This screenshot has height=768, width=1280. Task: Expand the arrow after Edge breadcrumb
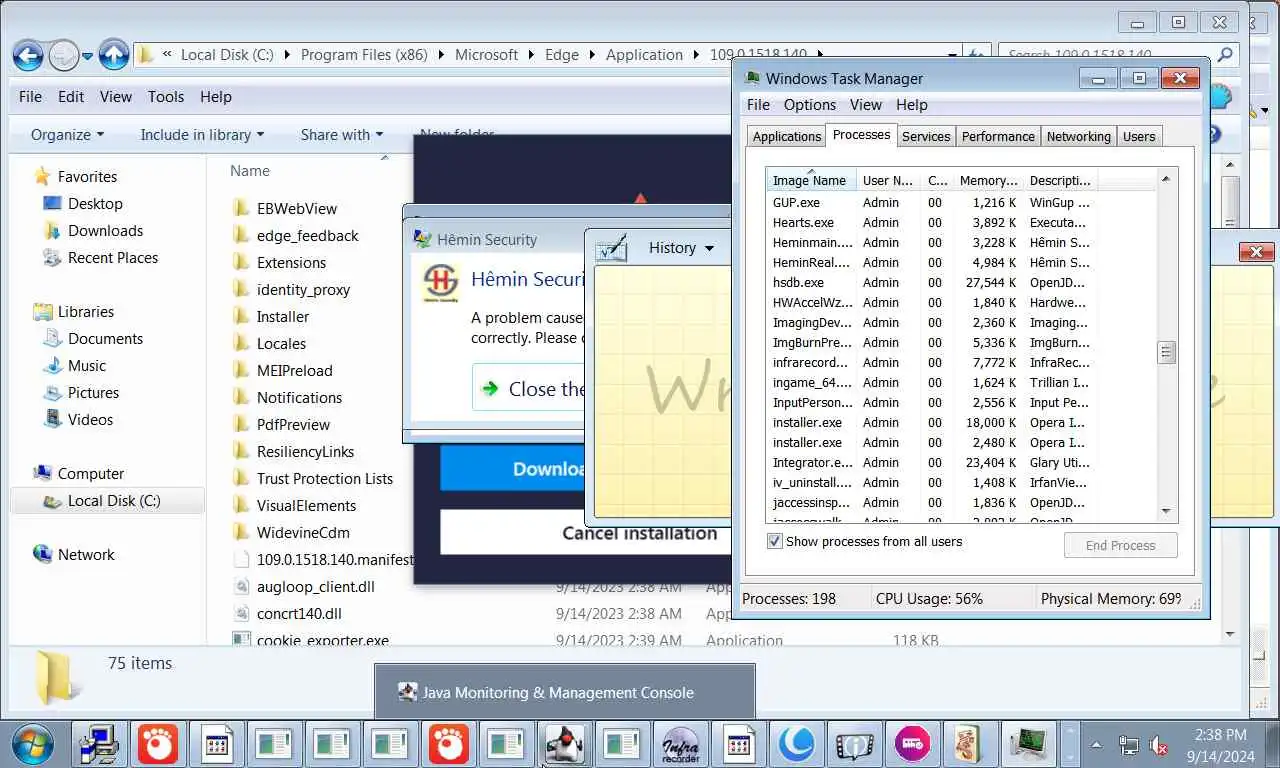point(592,55)
